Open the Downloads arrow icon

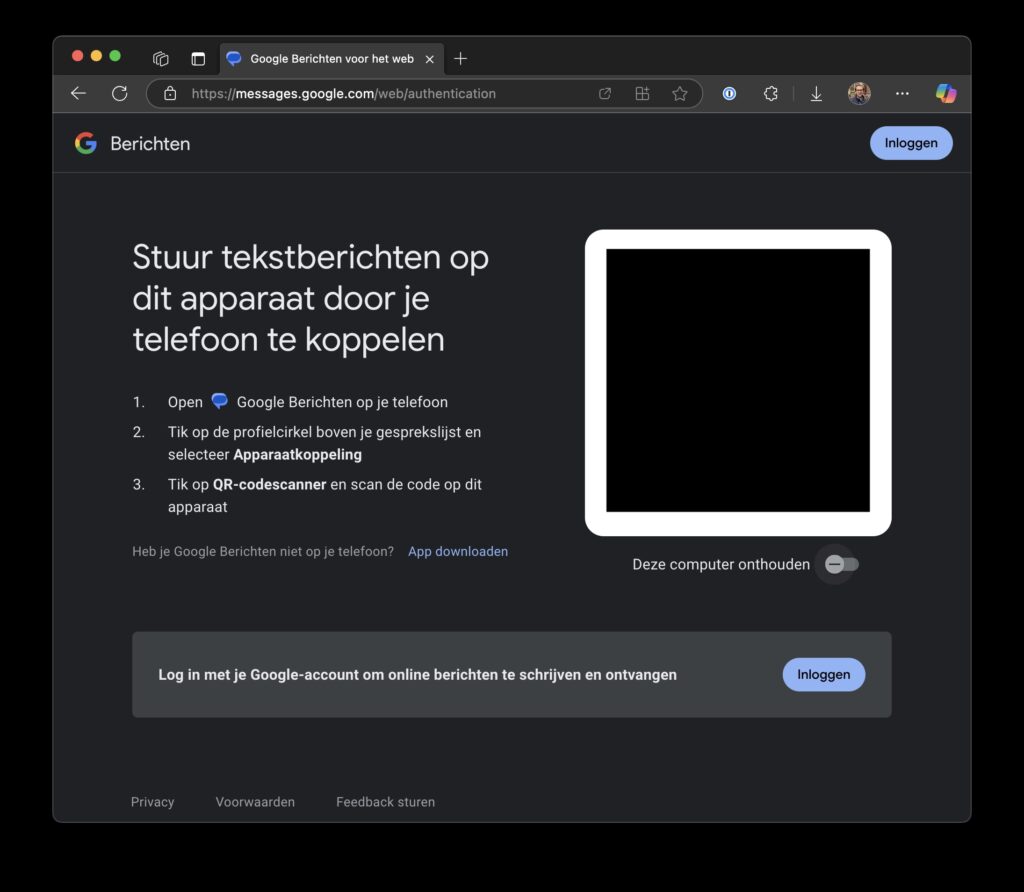816,94
